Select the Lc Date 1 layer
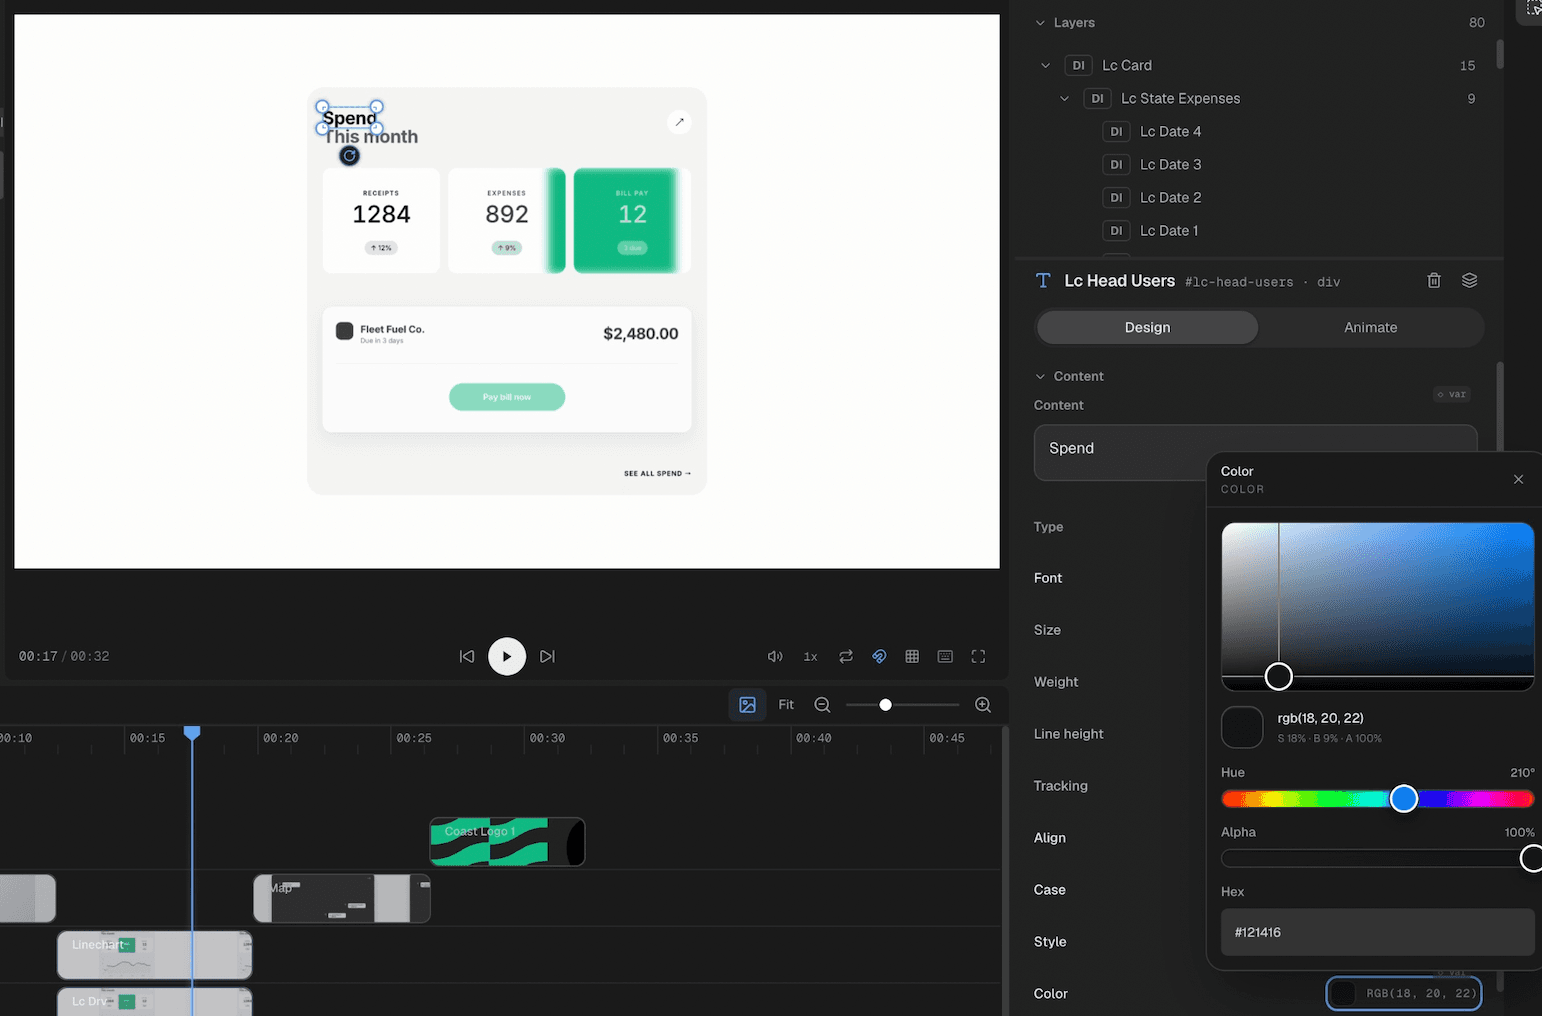This screenshot has width=1542, height=1016. pos(1170,230)
